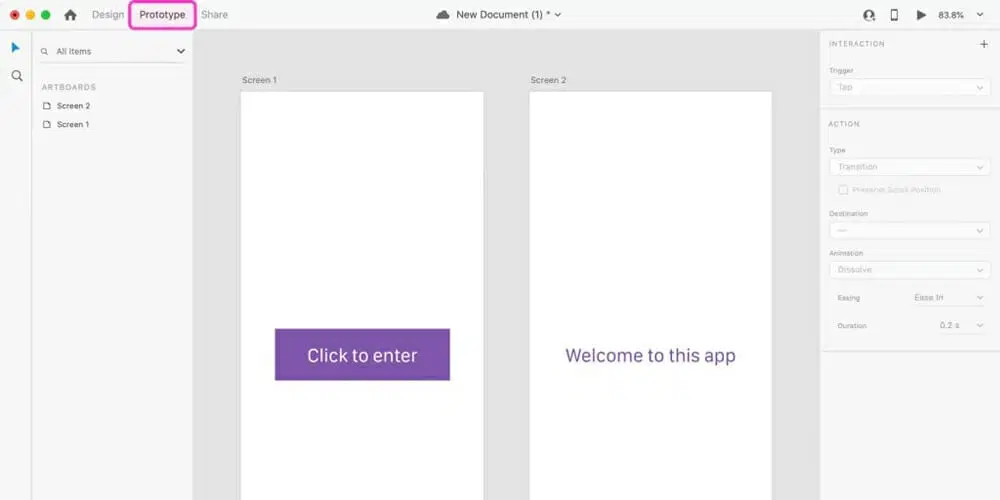Click the 83.8% zoom value
The height and width of the screenshot is (500, 1000).
click(950, 15)
